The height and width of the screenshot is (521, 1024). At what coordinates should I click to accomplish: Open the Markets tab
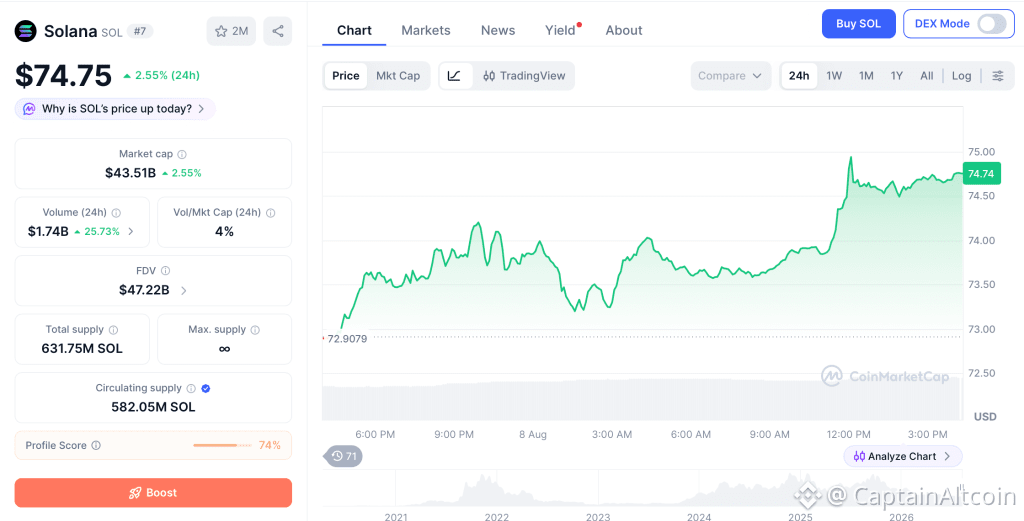426,30
